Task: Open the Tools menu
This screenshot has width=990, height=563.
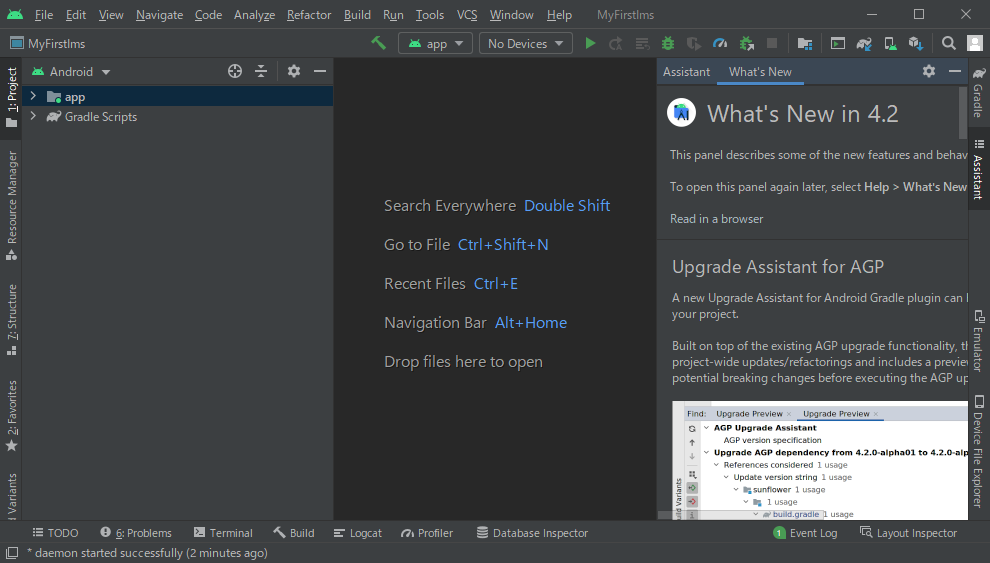Action: click(x=429, y=15)
